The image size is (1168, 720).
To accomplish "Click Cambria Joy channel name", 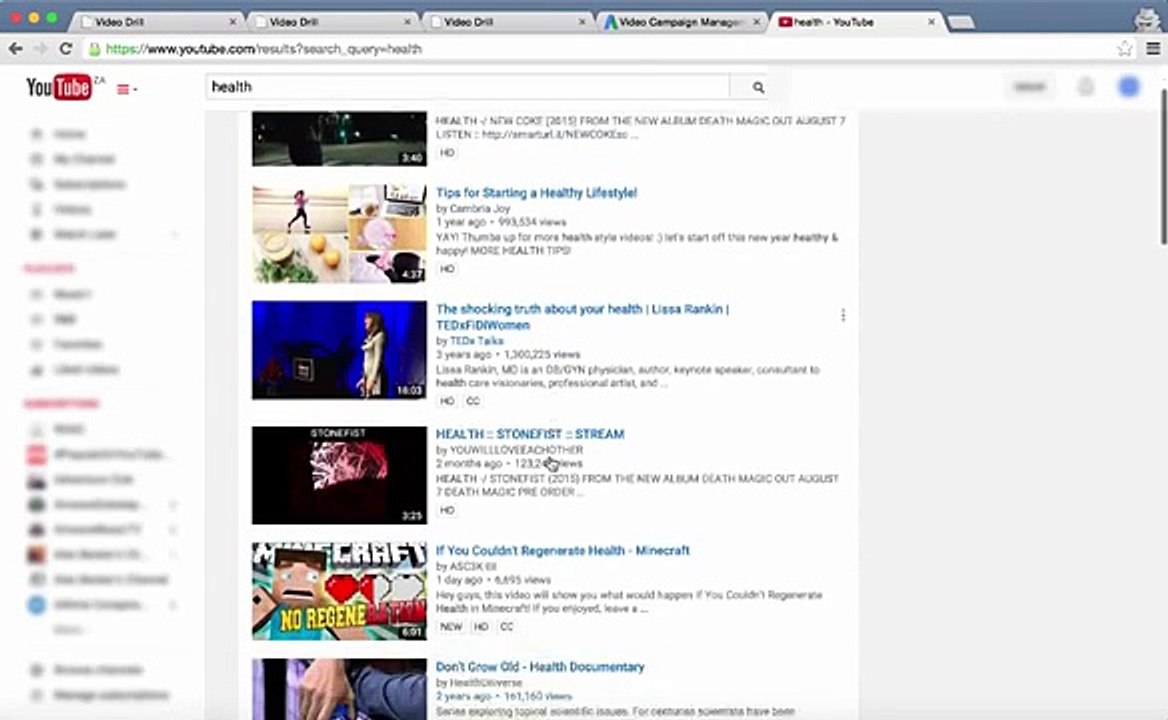I will tap(480, 209).
